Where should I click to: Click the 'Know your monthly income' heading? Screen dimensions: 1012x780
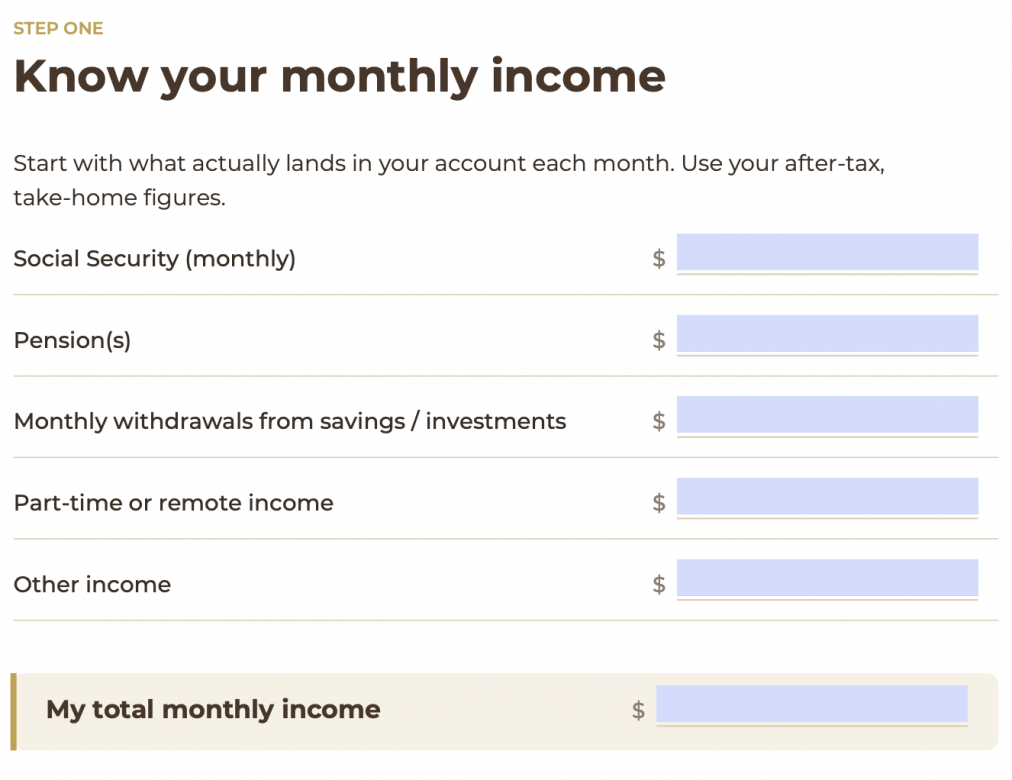[x=339, y=77]
